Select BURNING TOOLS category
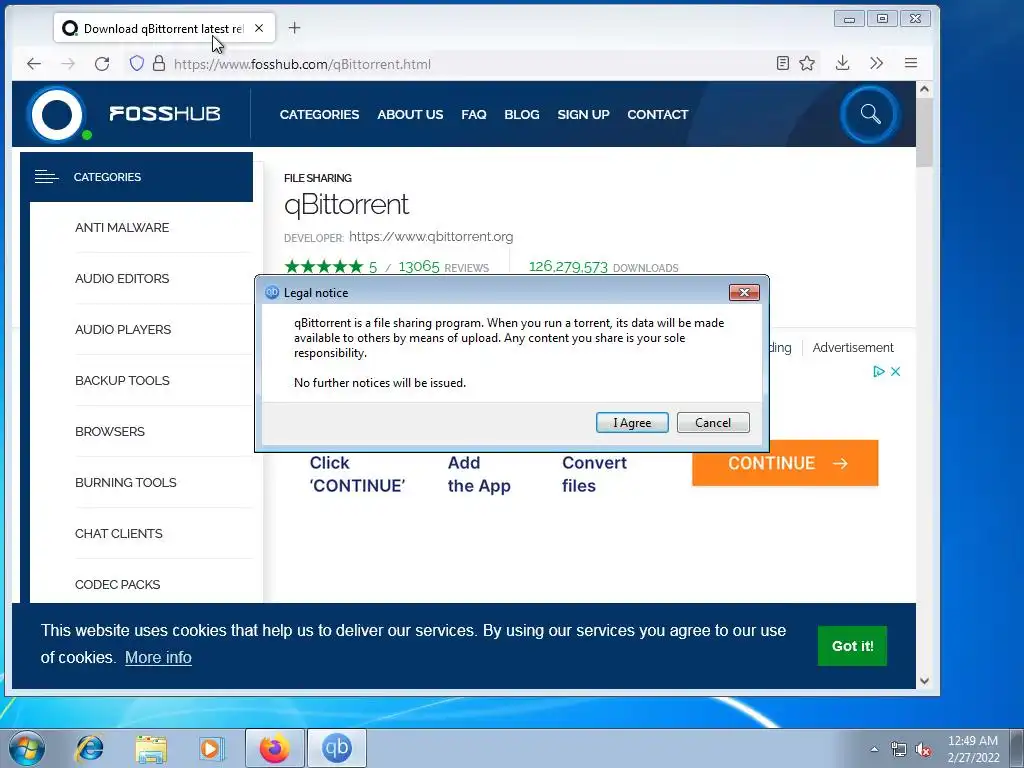The width and height of the screenshot is (1024, 768). [125, 482]
